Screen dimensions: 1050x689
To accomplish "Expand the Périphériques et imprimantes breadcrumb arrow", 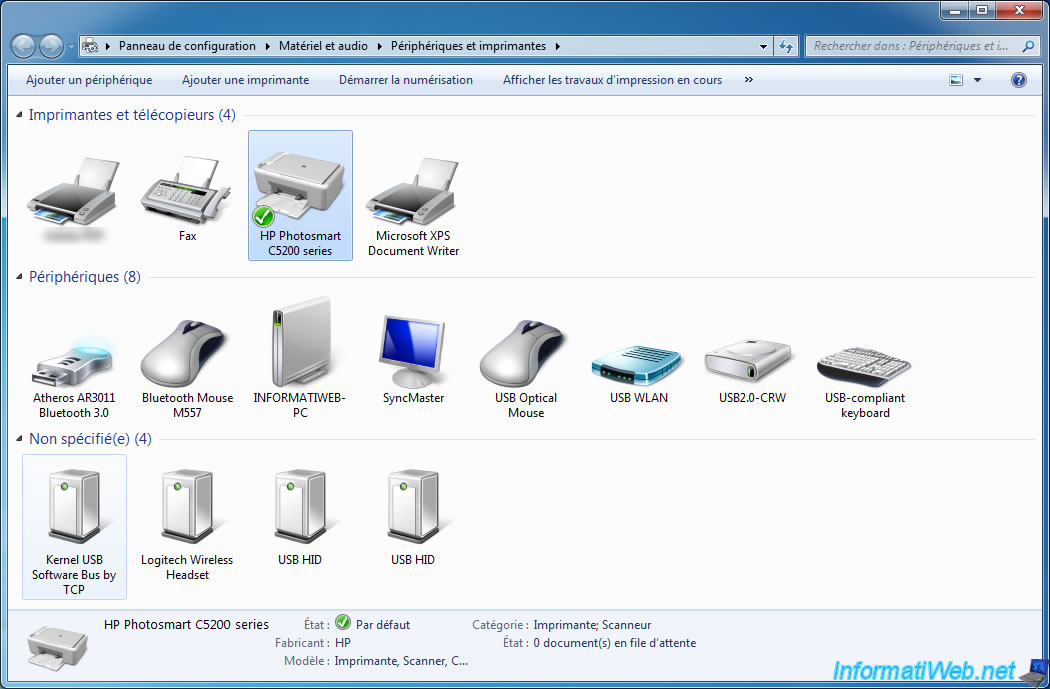I will click(557, 46).
